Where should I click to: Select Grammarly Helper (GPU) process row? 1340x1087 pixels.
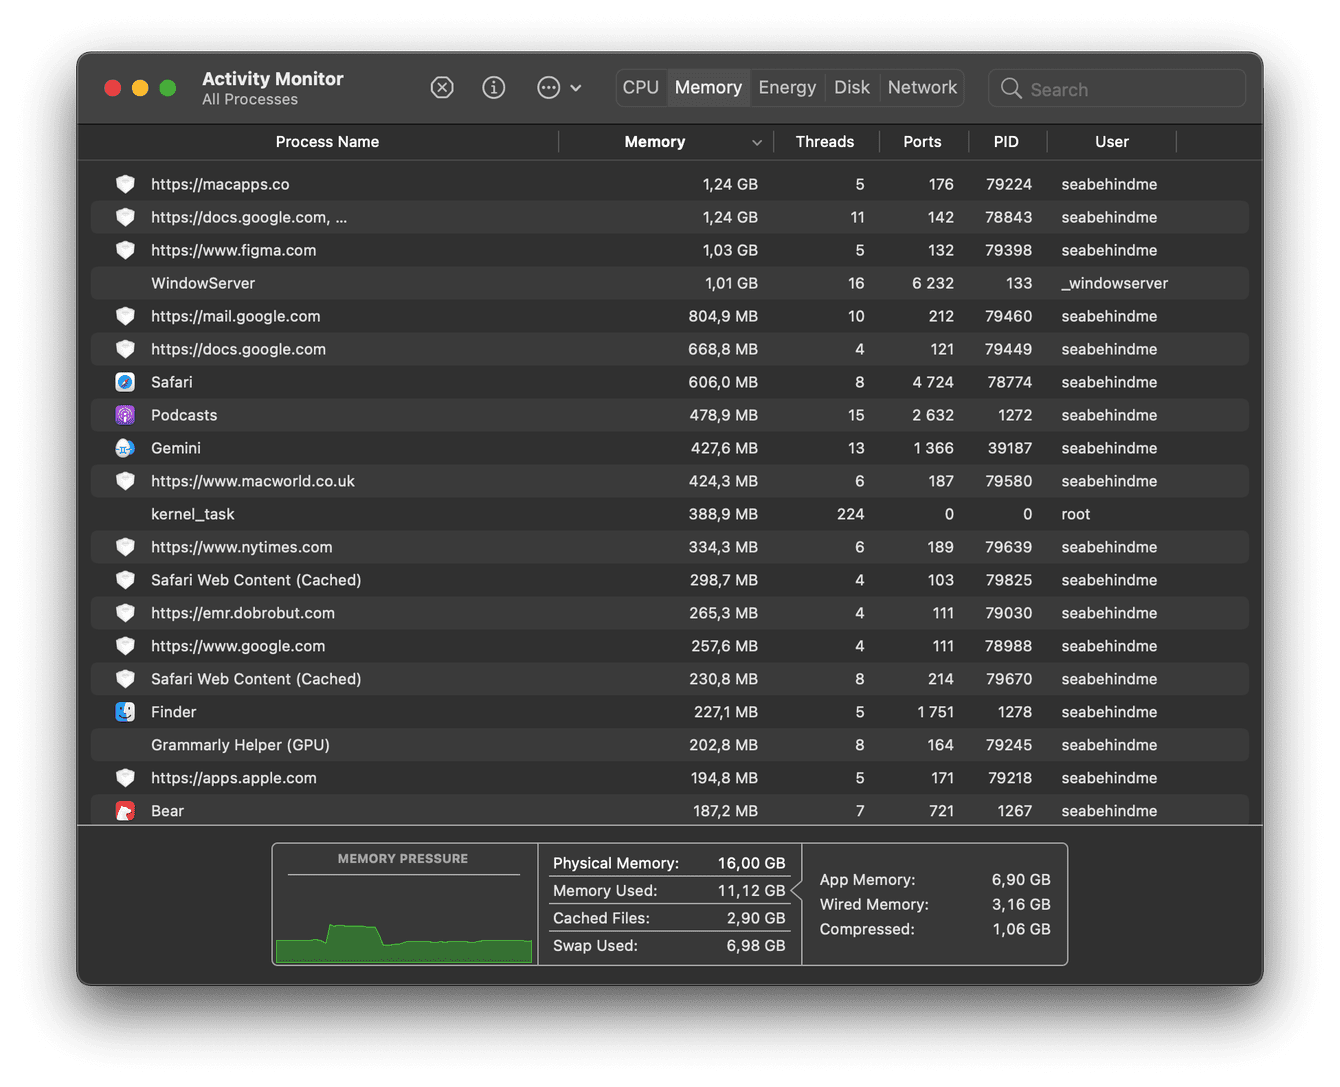(x=670, y=745)
